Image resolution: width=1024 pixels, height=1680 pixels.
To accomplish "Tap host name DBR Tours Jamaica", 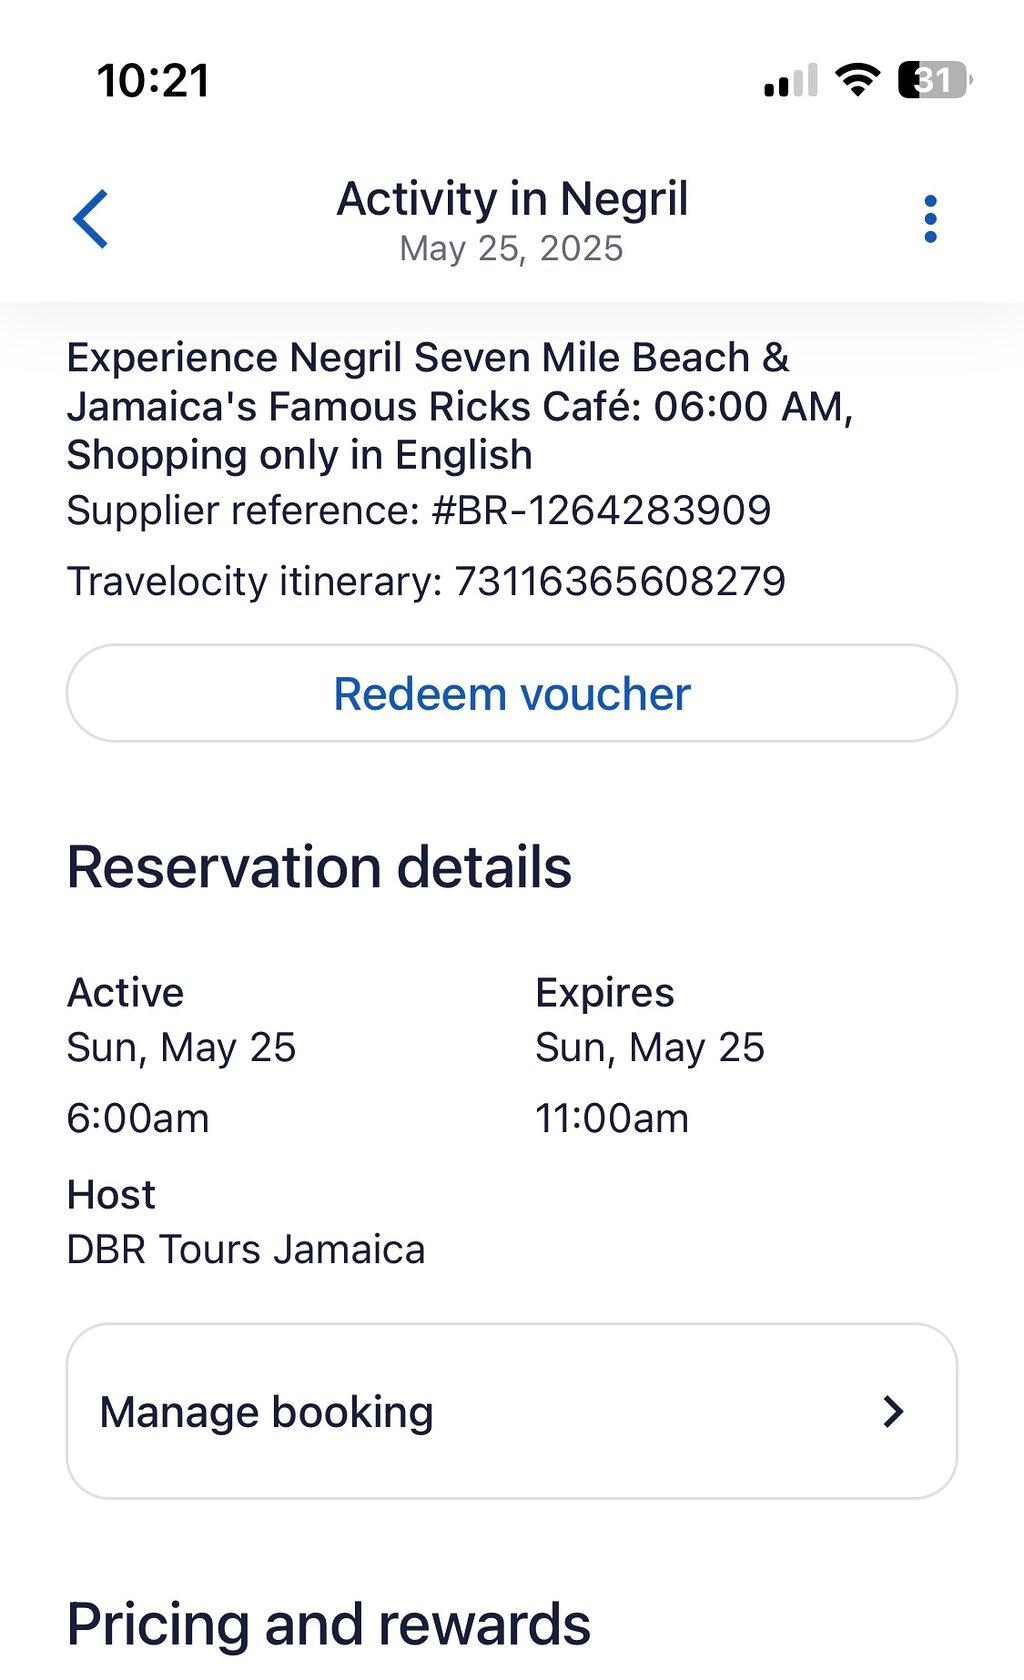I will (246, 1249).
